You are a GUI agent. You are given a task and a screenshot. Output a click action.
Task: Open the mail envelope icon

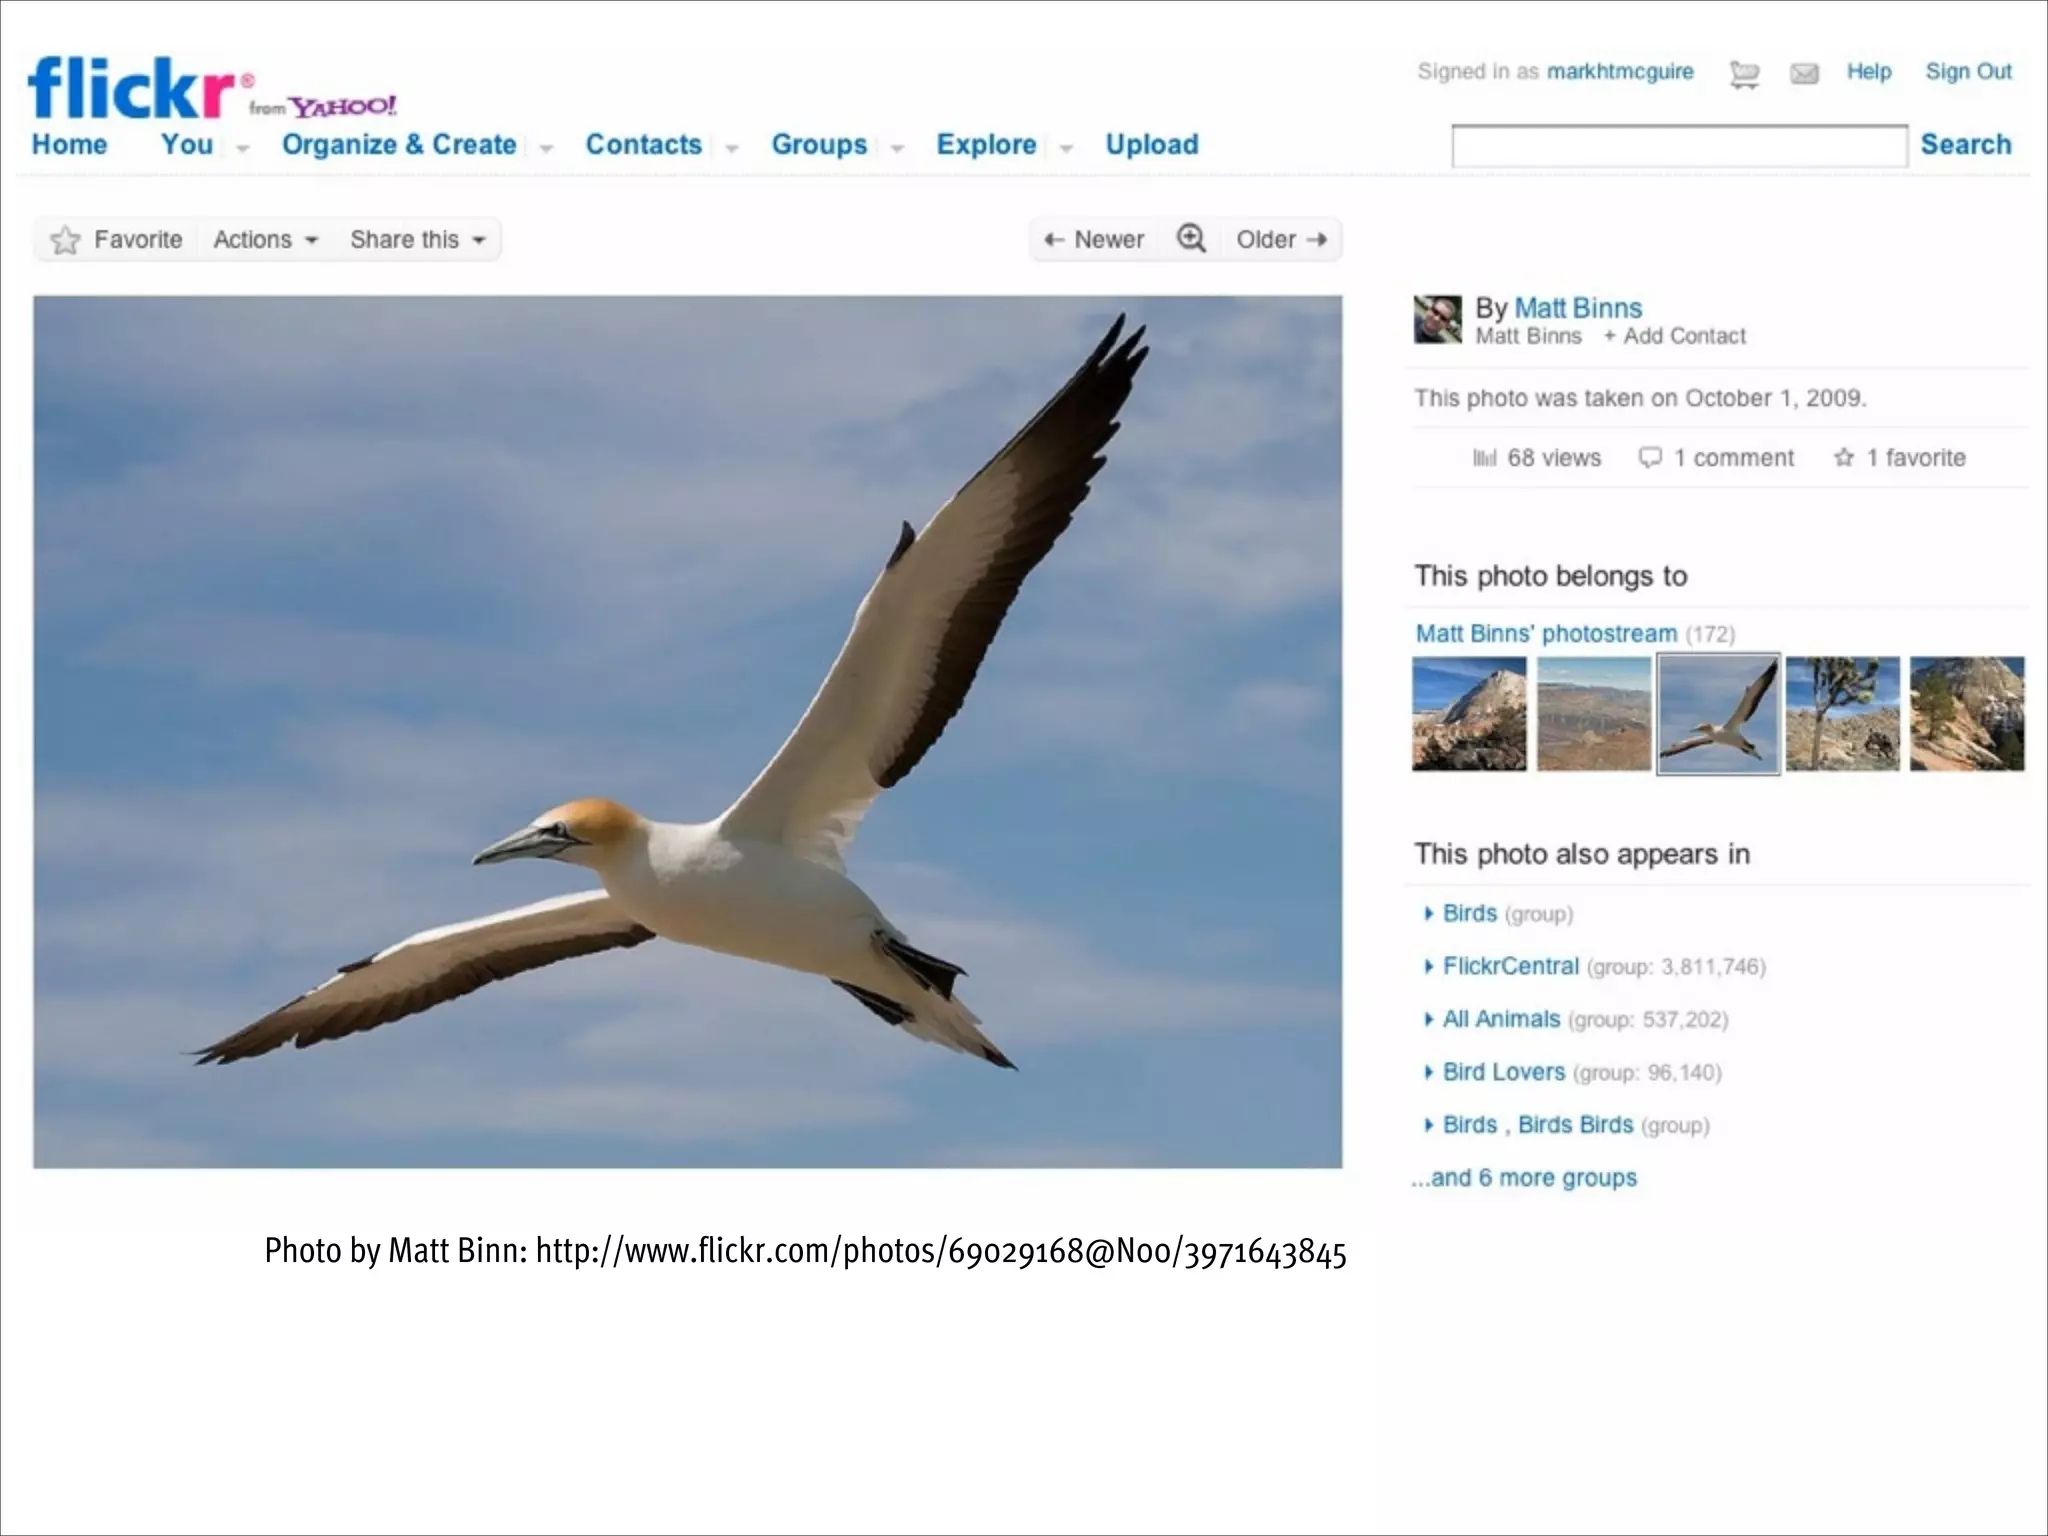pos(1804,73)
